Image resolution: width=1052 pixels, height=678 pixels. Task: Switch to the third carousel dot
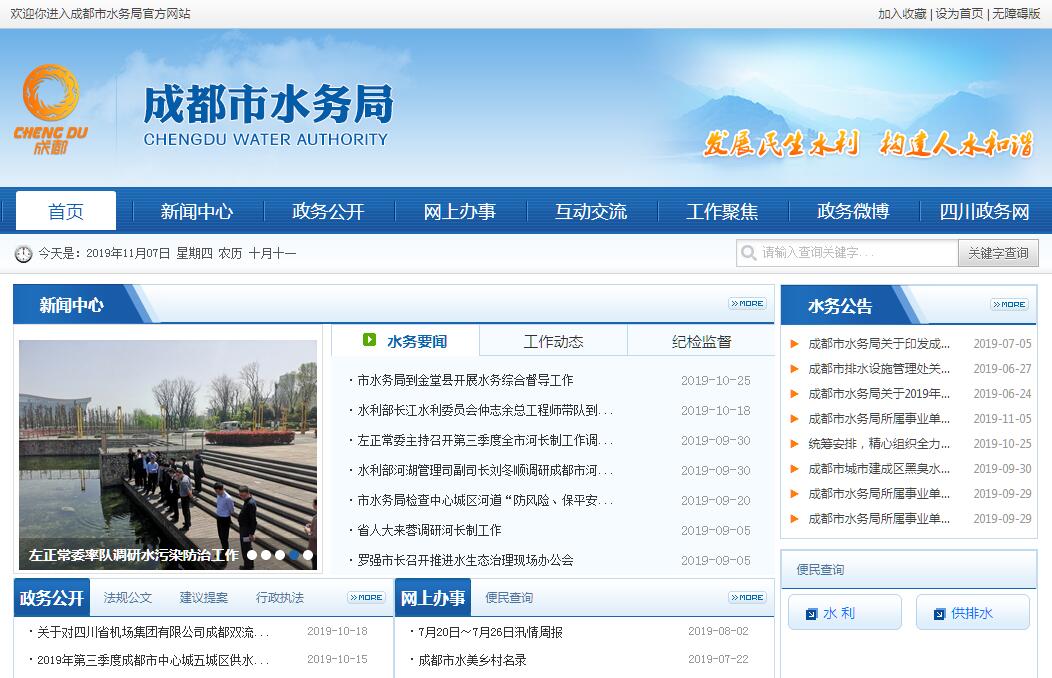coord(280,555)
